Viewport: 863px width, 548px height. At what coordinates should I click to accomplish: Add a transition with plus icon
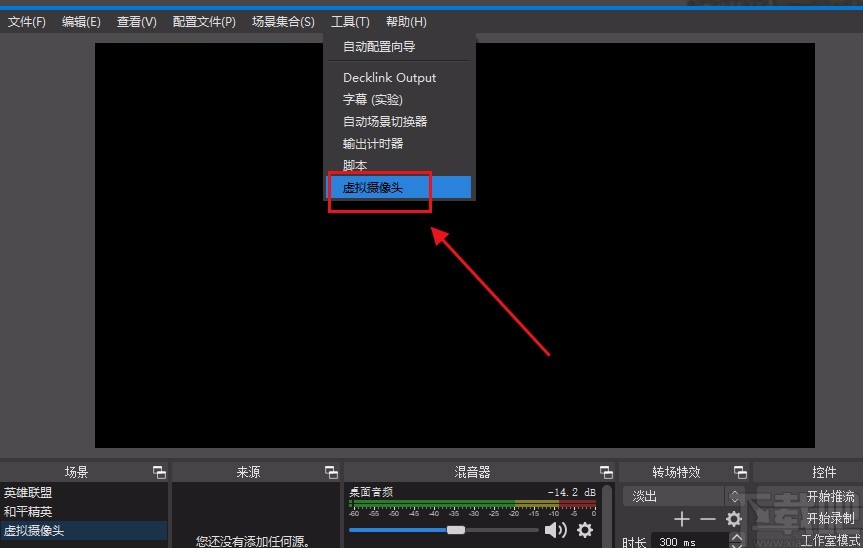point(681,519)
